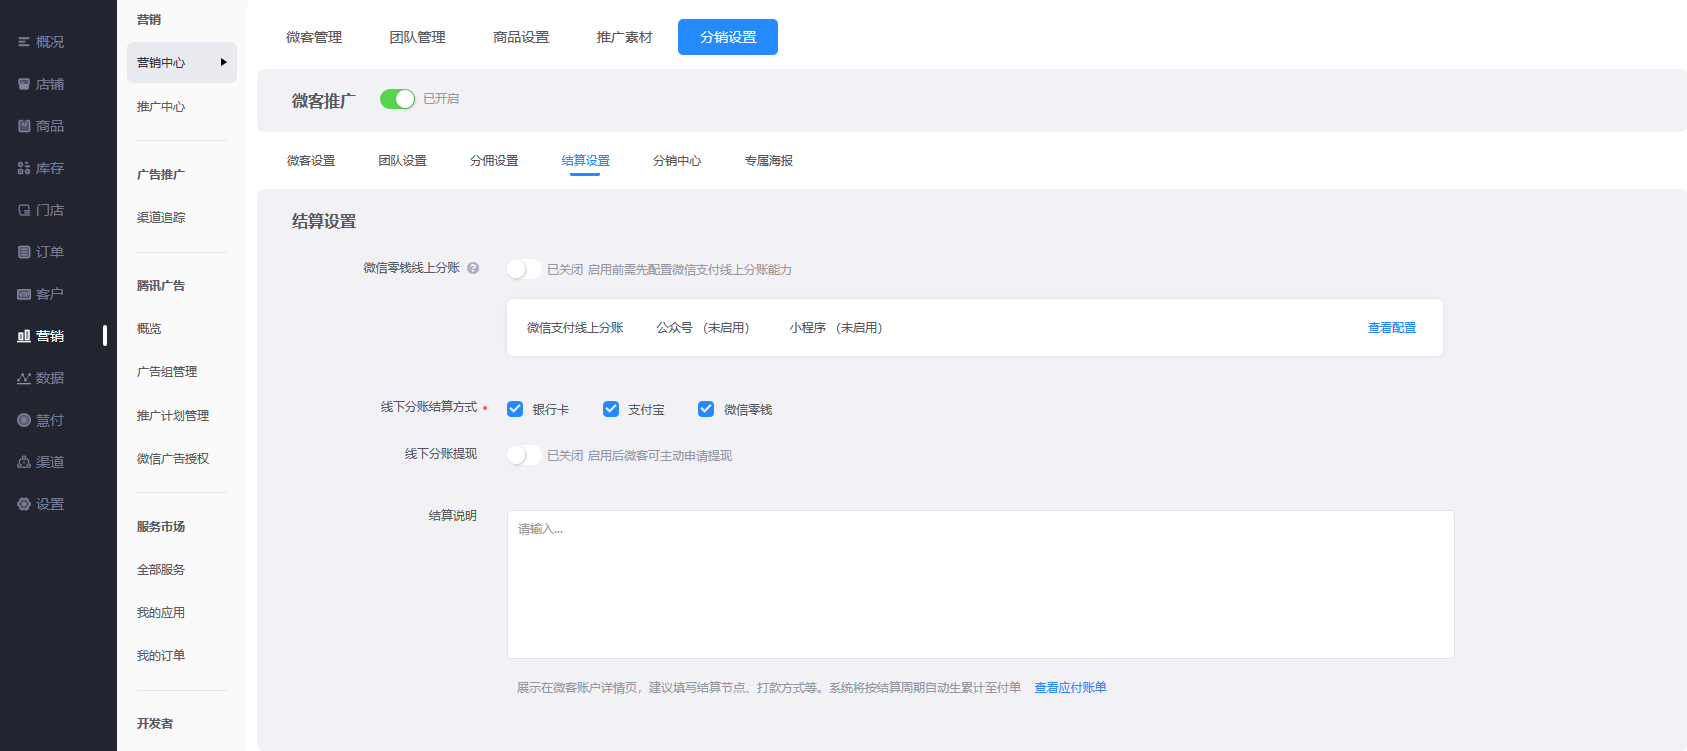
Task: Open the 渠道 channel icon
Action: [x=24, y=462]
